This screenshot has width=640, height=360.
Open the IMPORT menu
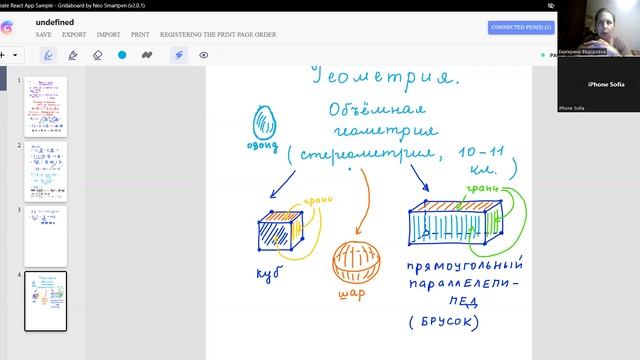pos(108,35)
